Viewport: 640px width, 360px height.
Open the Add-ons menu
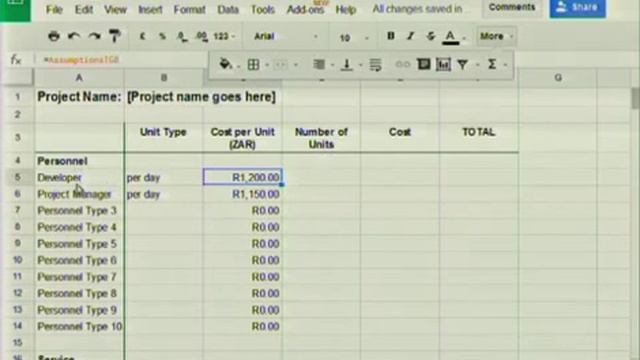point(305,9)
